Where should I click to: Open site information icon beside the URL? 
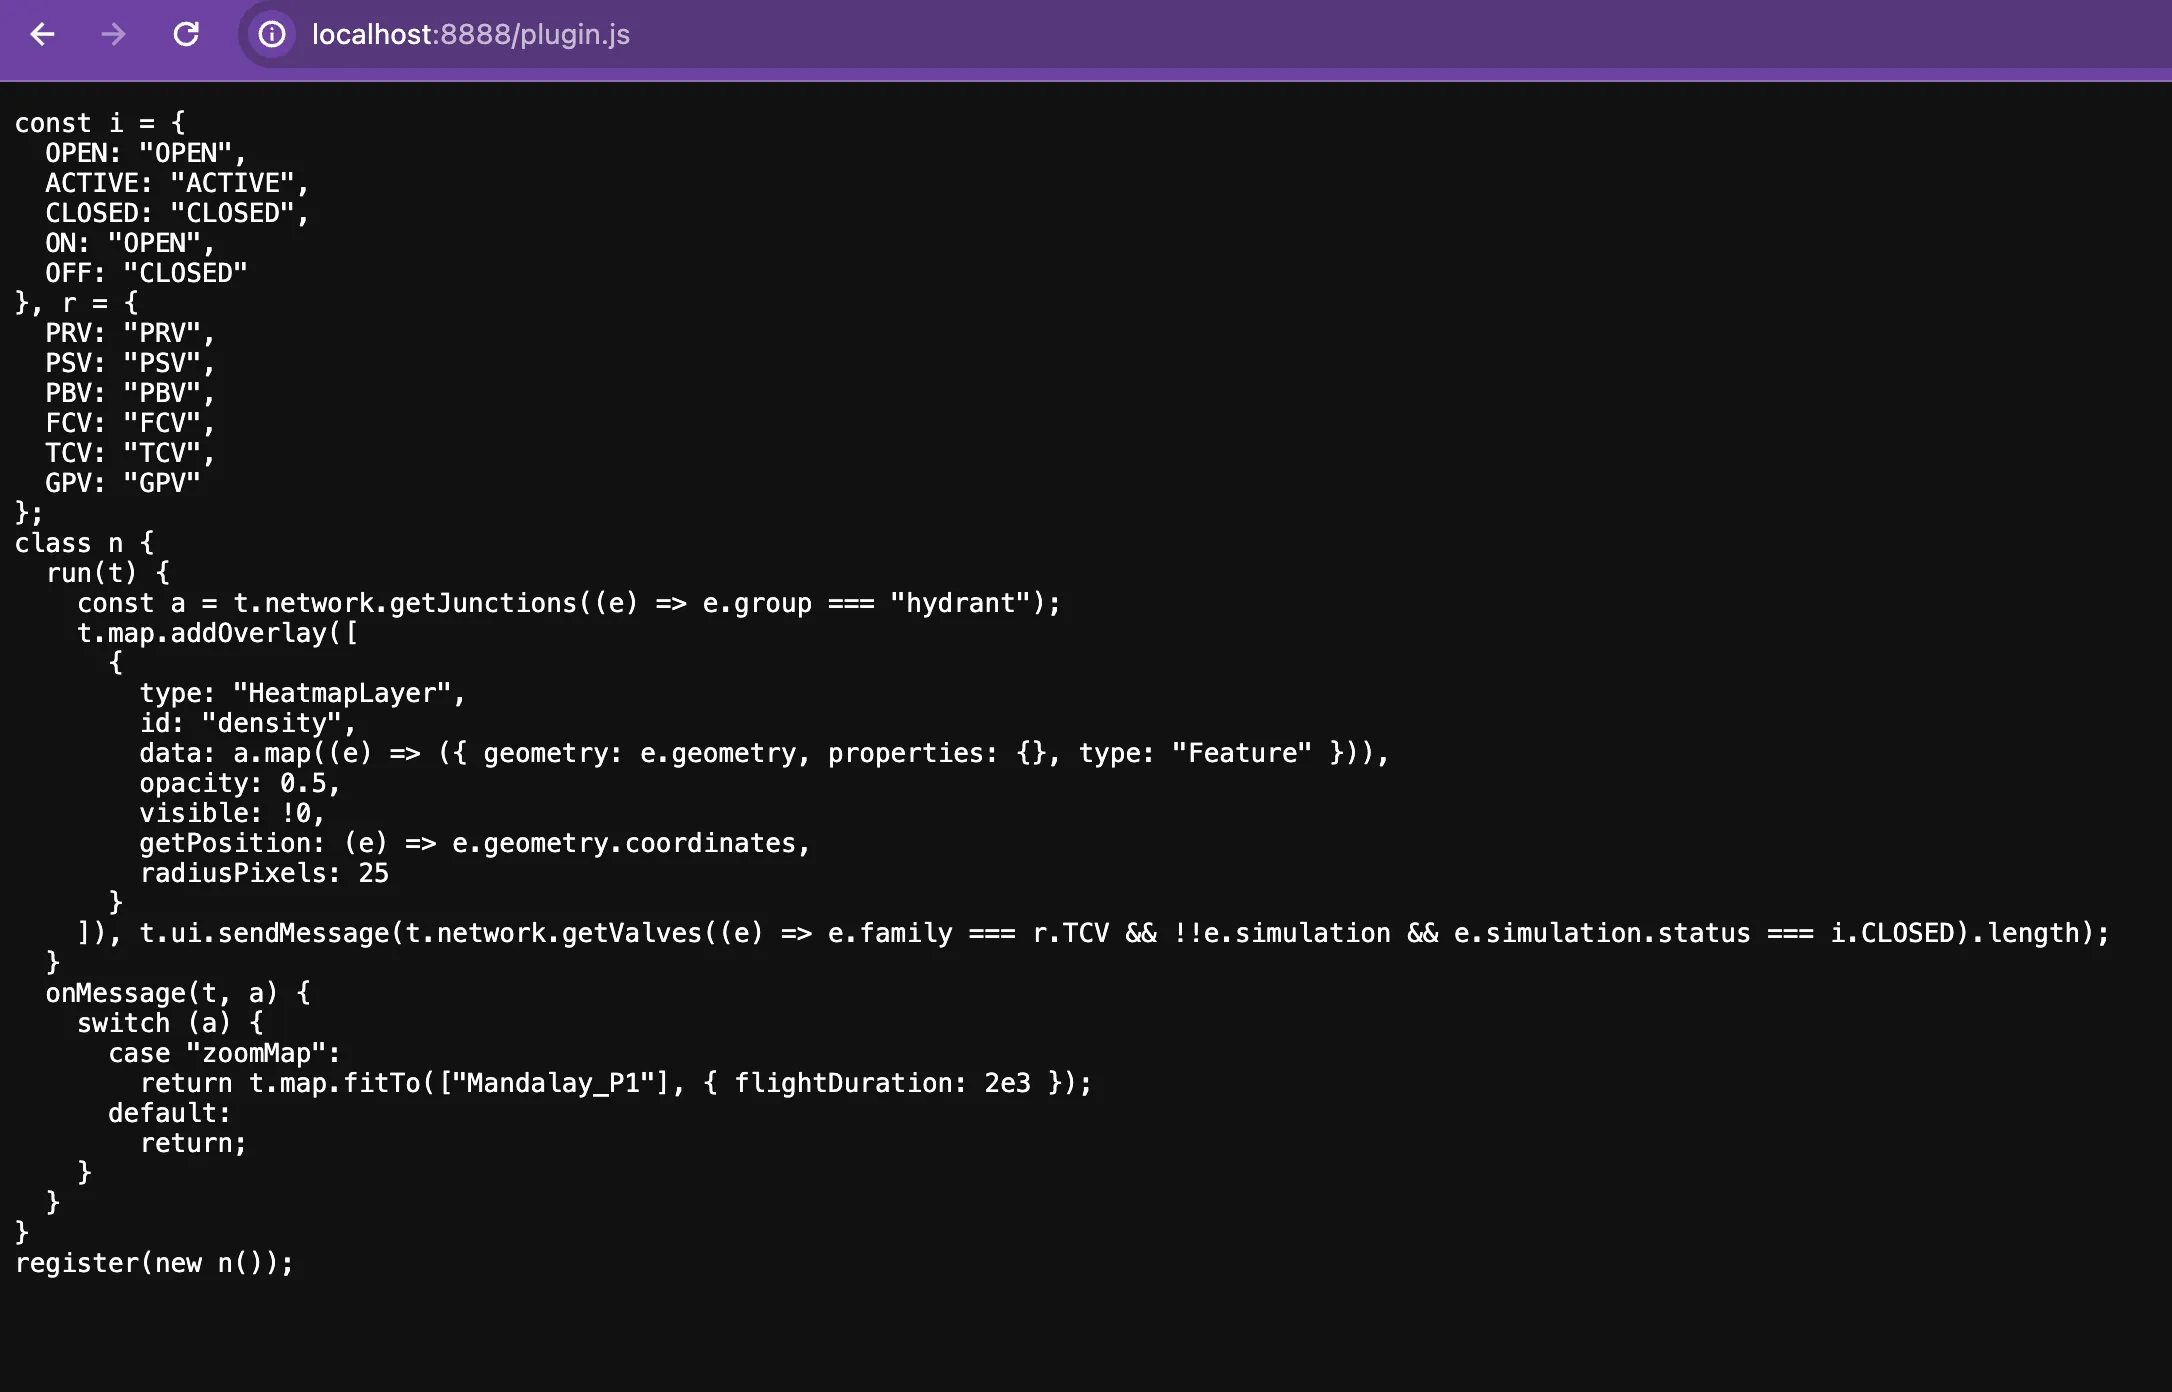coord(272,34)
